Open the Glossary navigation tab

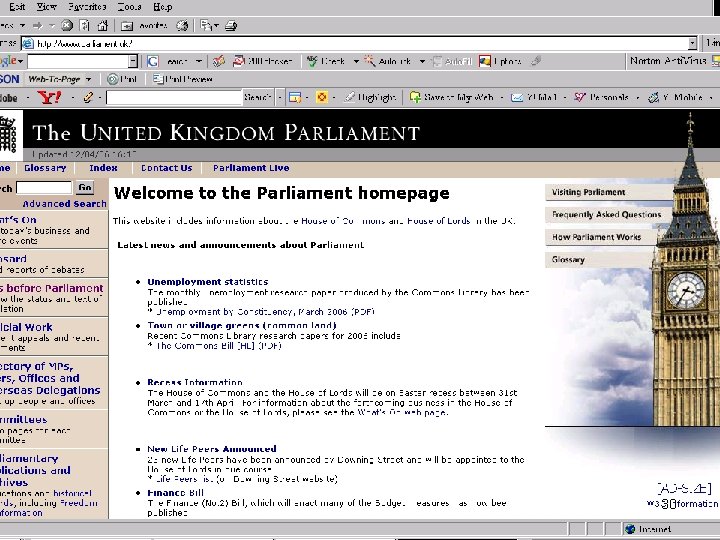45,168
